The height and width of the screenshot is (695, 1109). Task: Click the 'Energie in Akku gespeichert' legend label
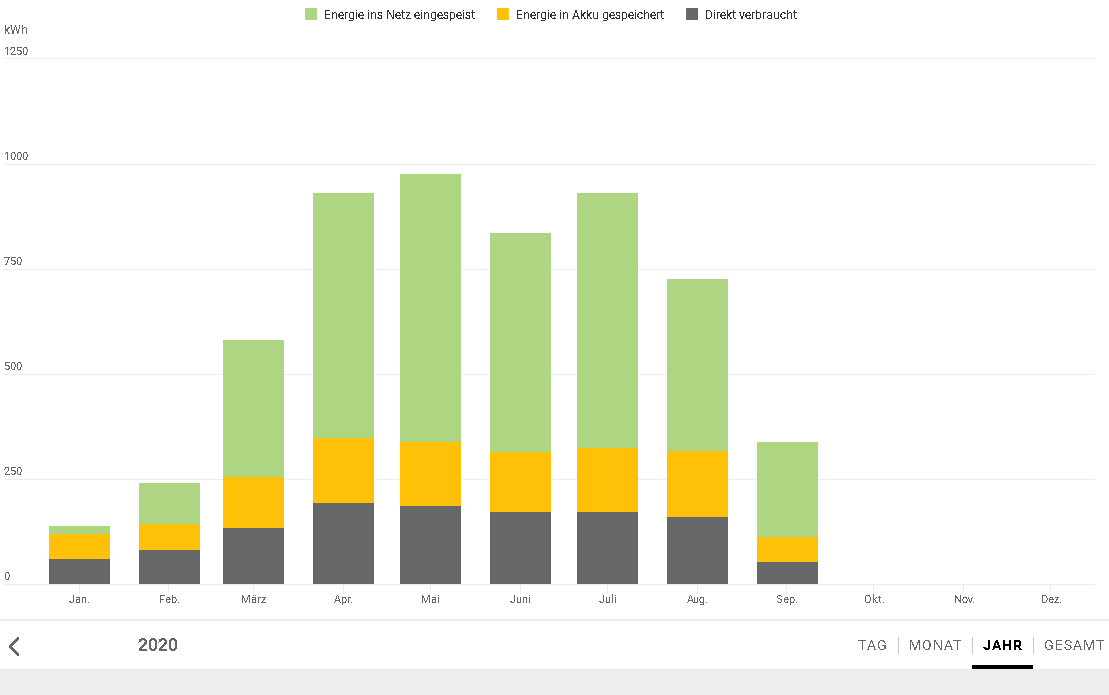coord(590,15)
